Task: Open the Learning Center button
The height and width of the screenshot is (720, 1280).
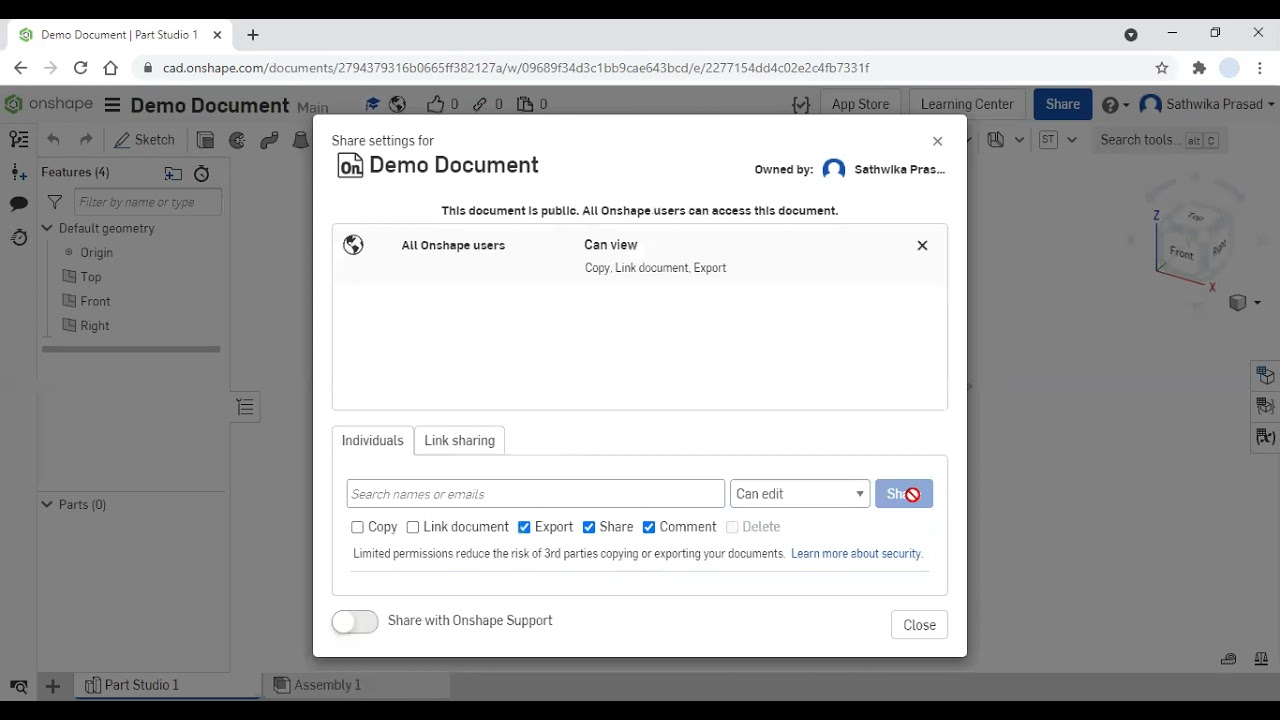Action: (x=967, y=104)
